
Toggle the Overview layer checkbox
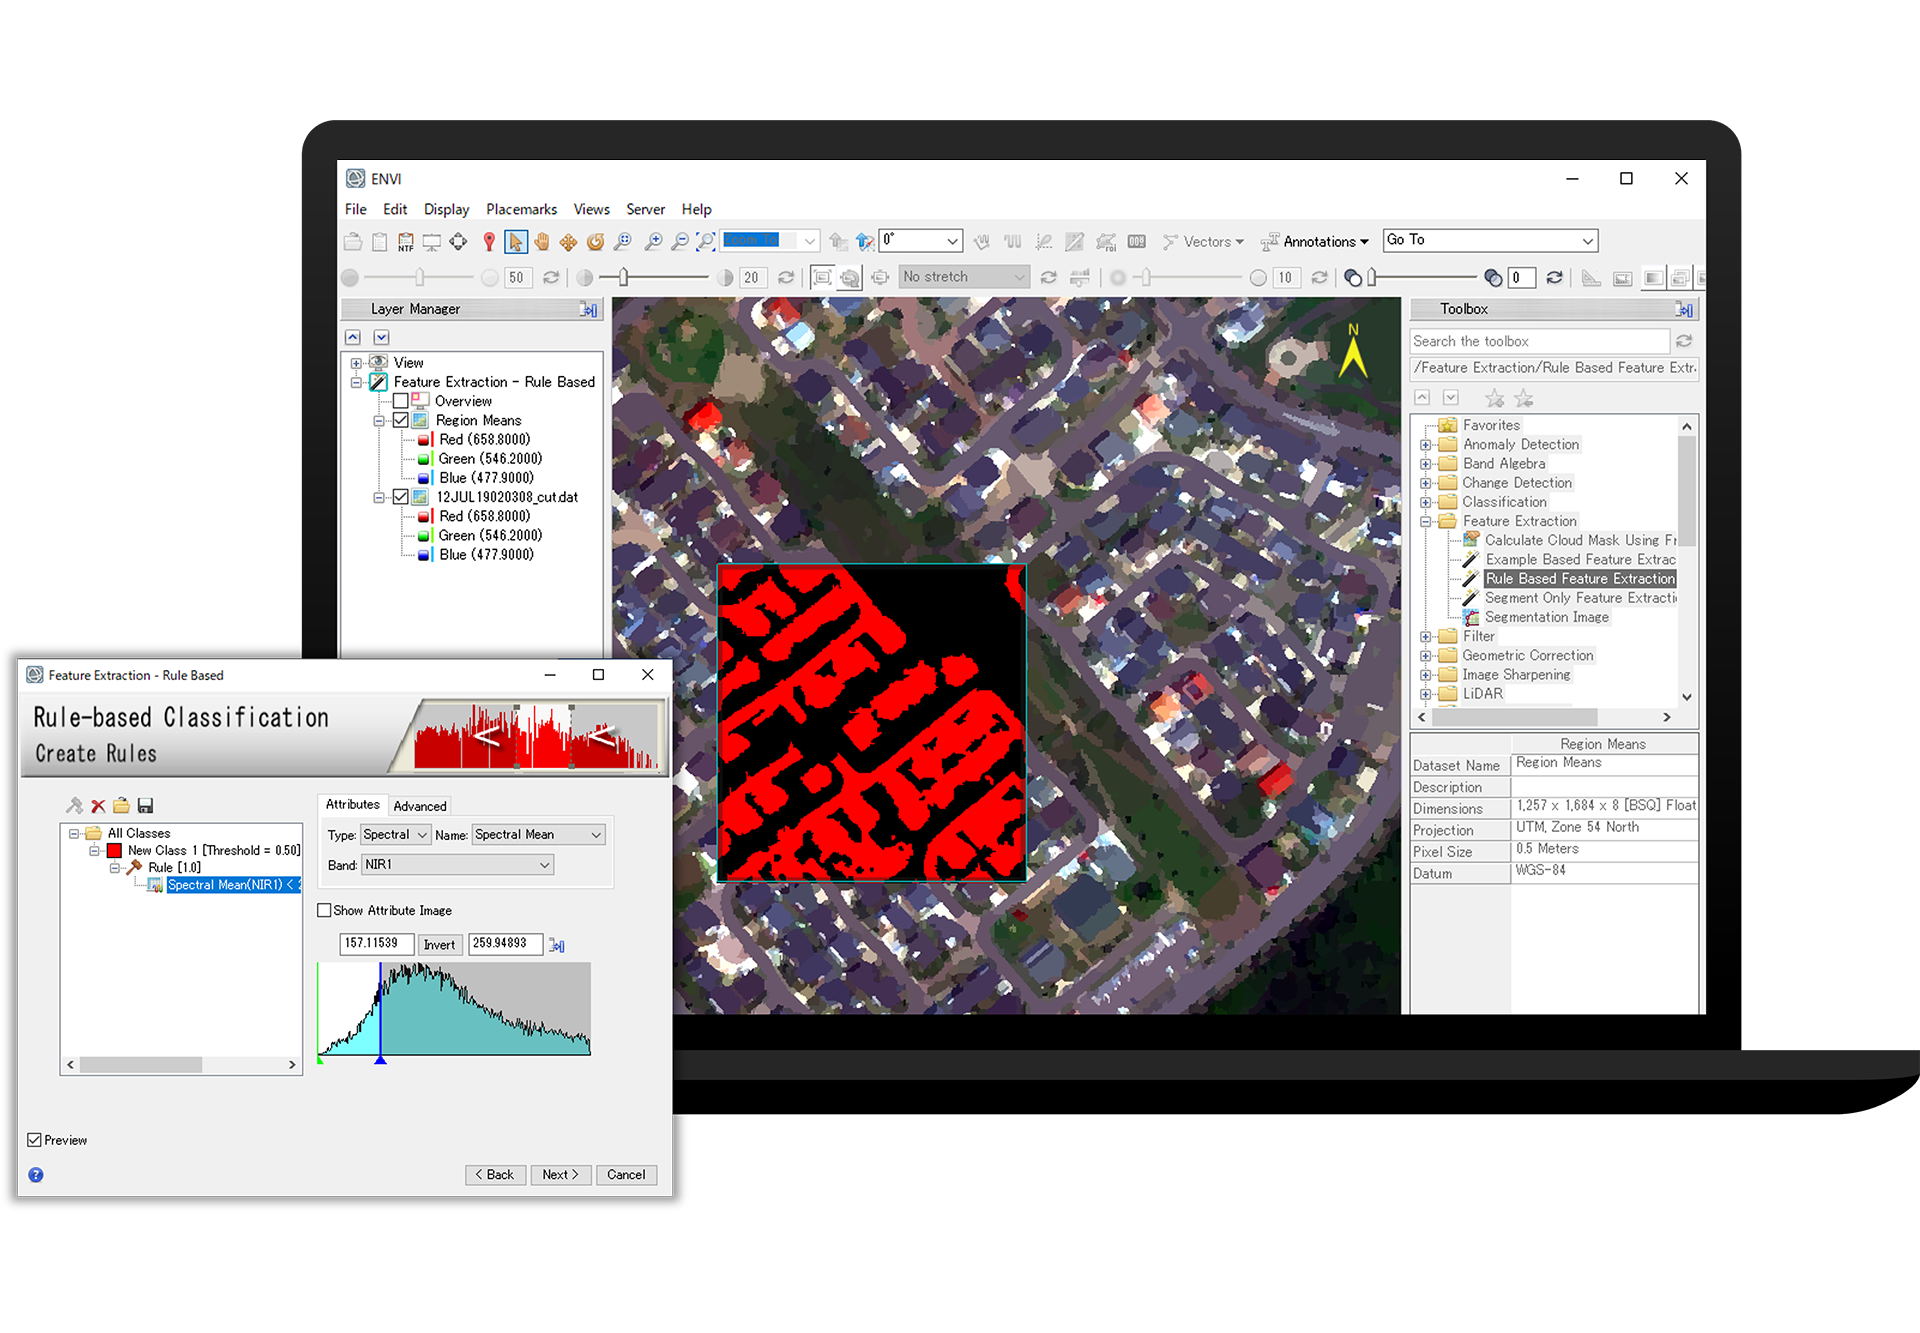pos(400,401)
